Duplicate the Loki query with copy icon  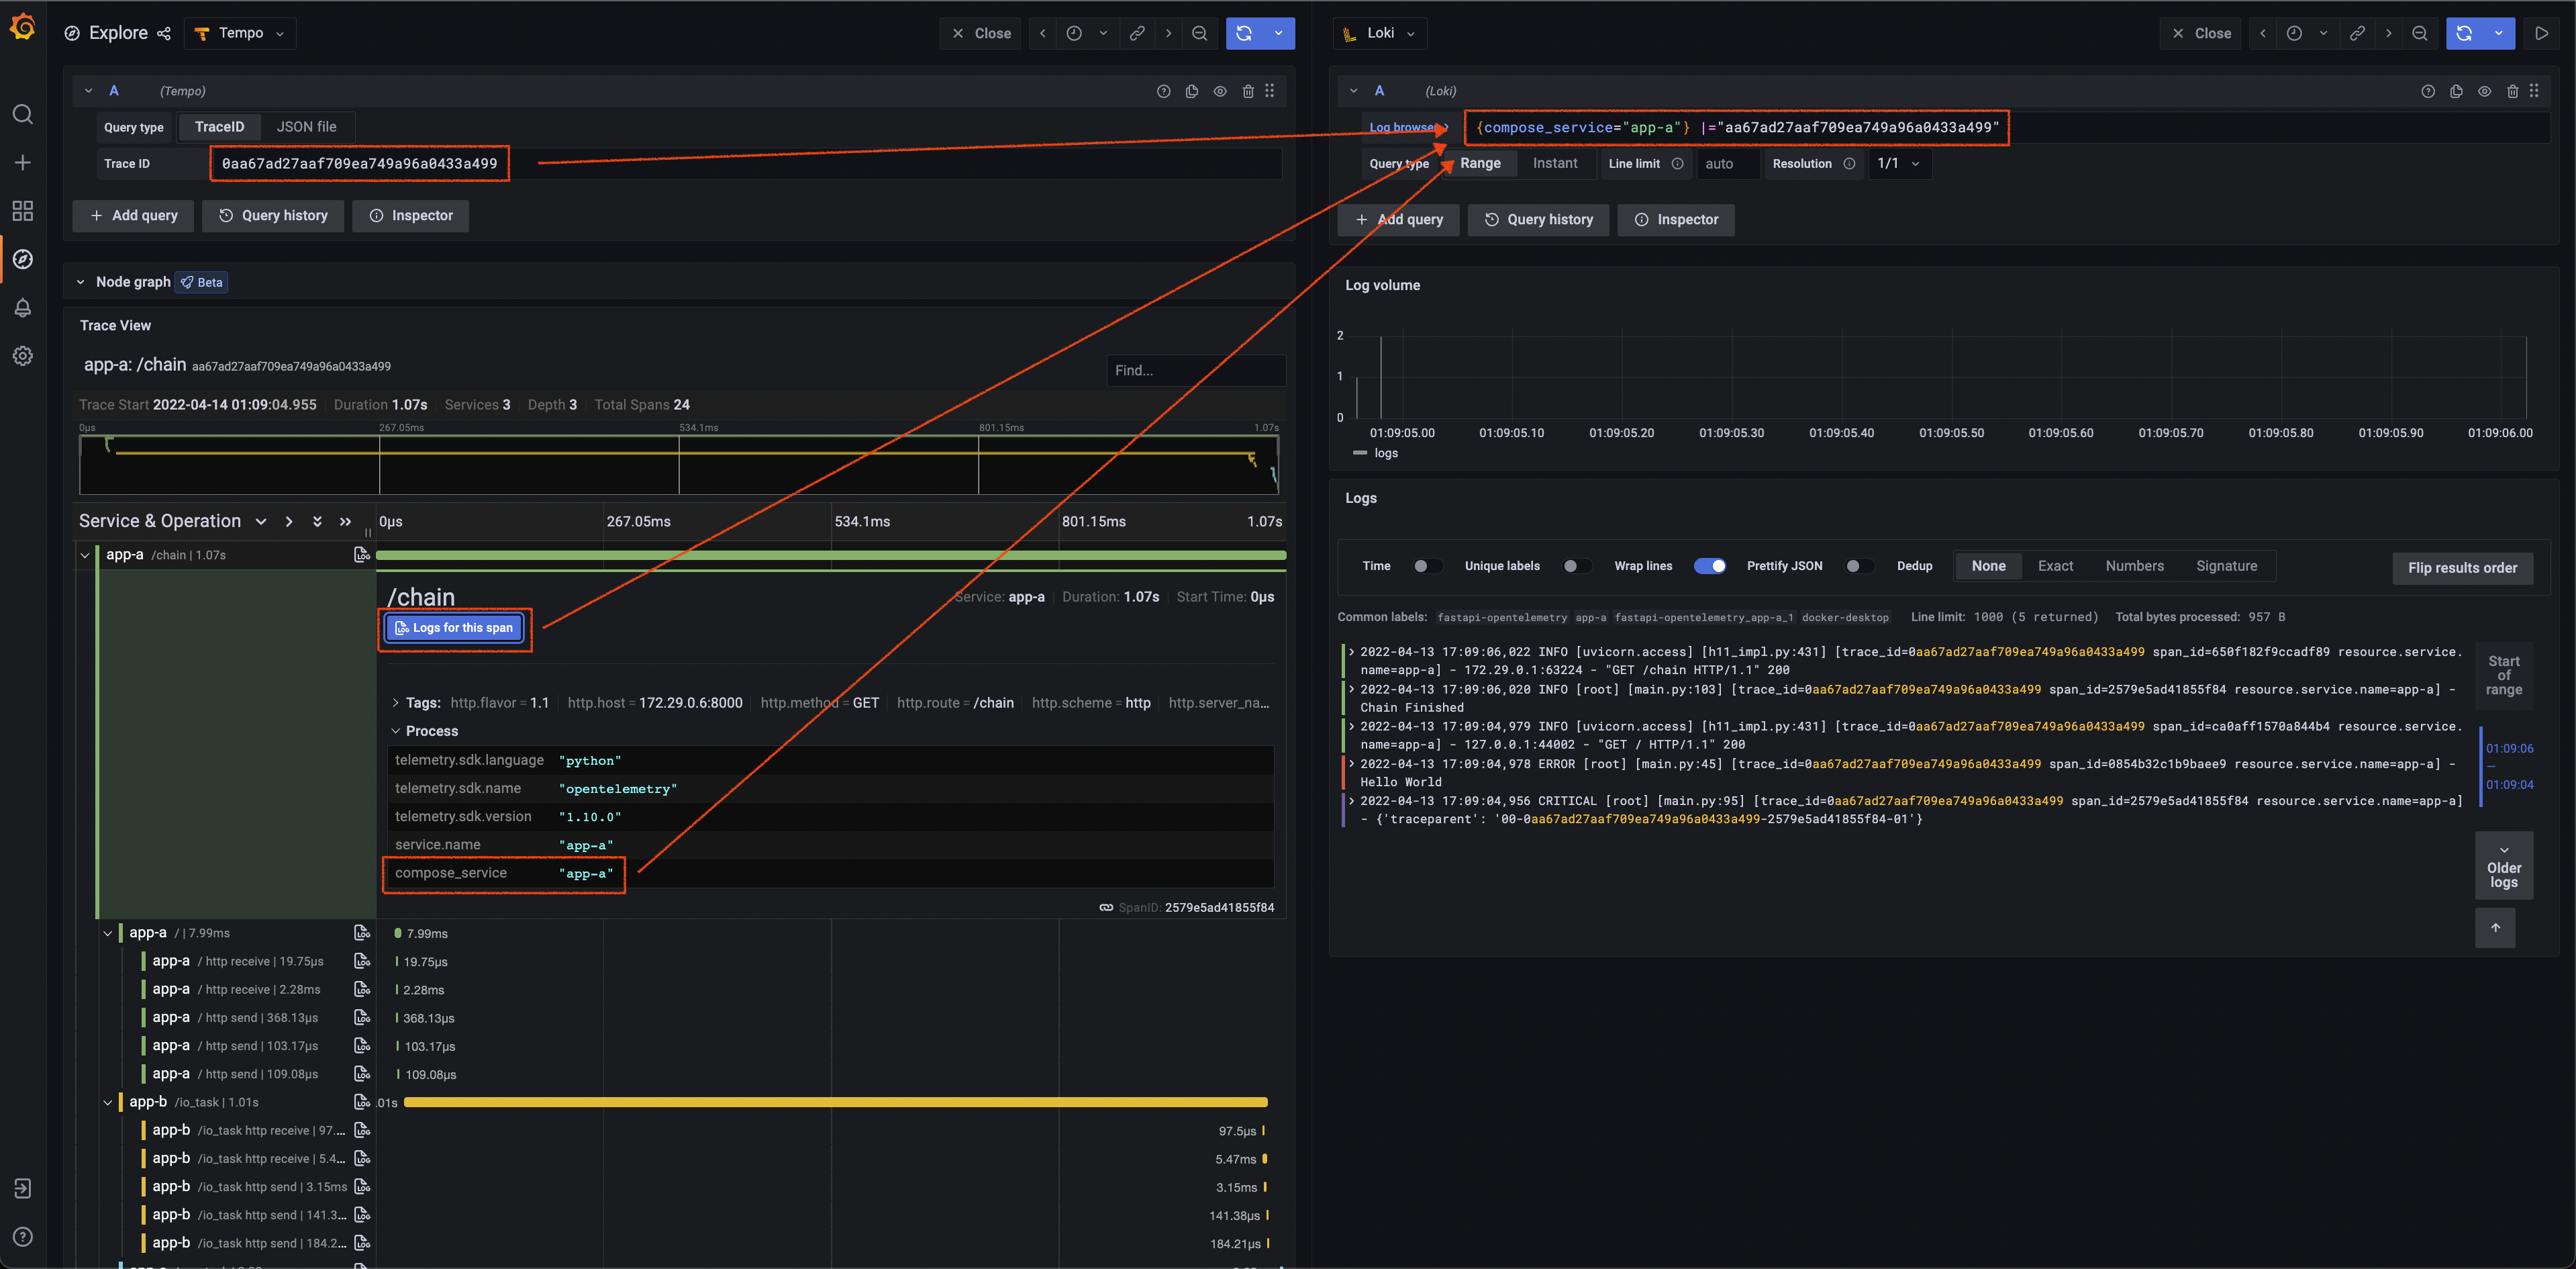click(2455, 91)
